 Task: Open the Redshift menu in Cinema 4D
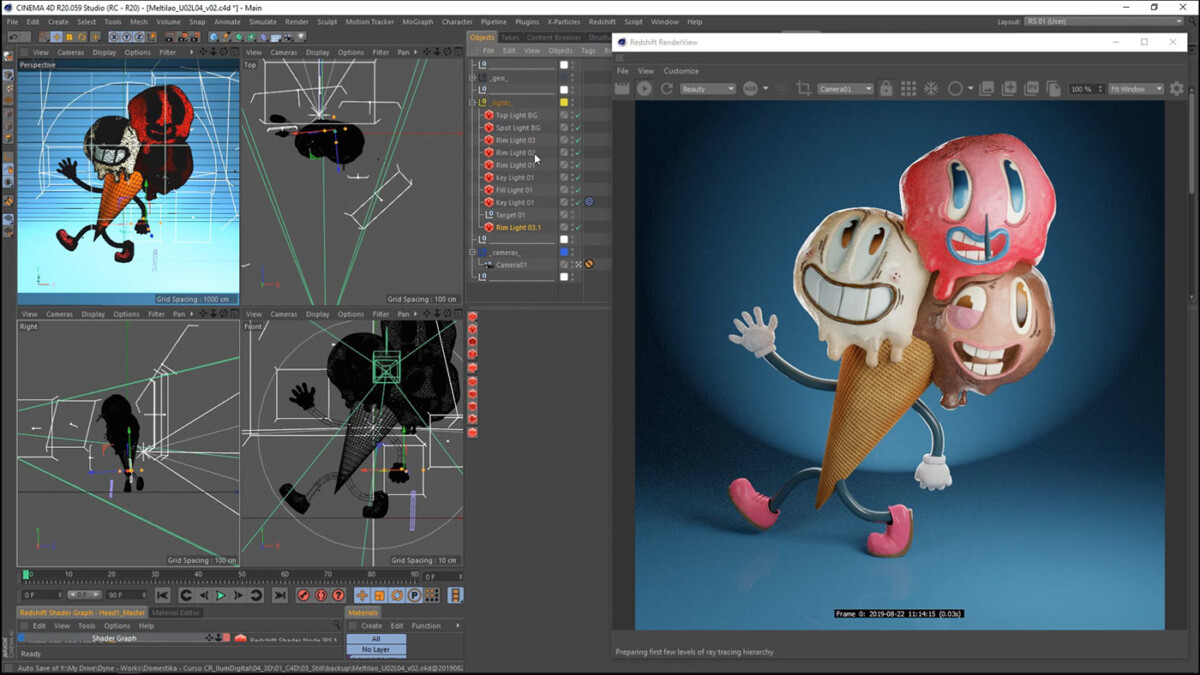click(x=602, y=20)
